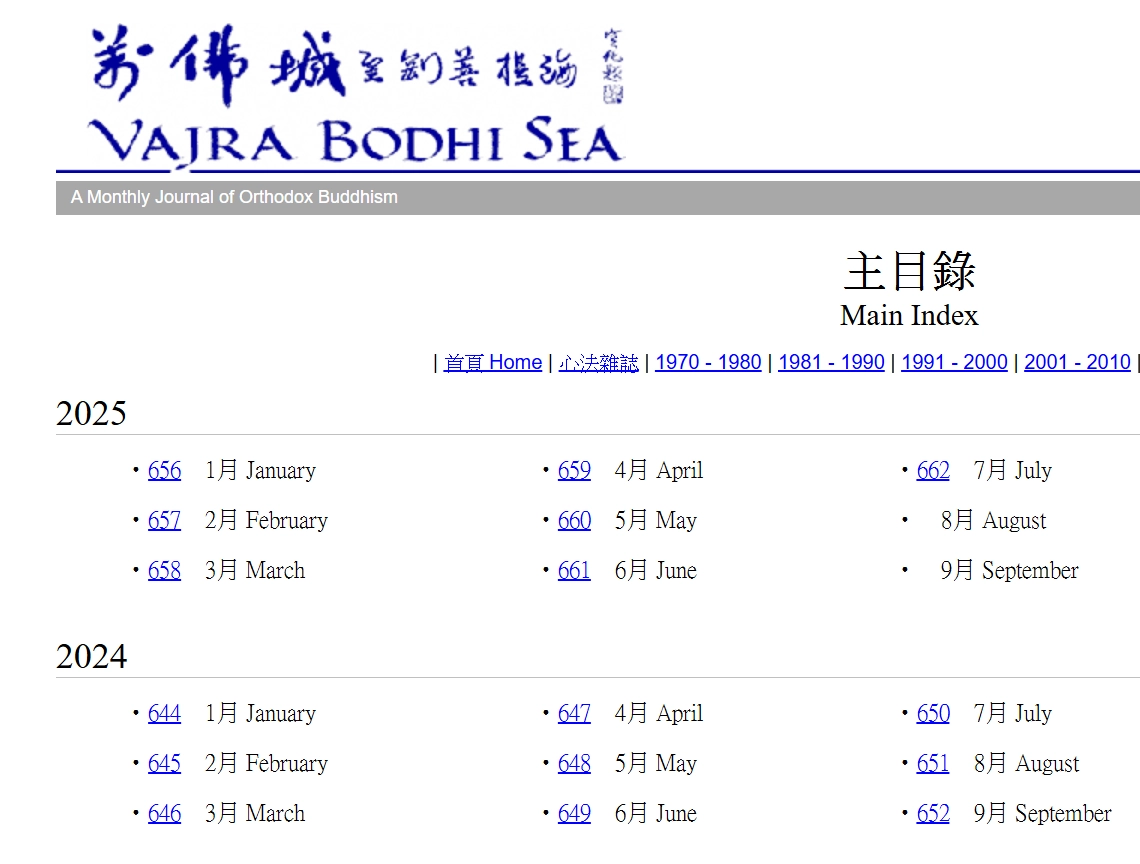Viewport: 1140px width, 864px height.
Task: Open issue 656 for January 2025
Action: click(x=164, y=471)
